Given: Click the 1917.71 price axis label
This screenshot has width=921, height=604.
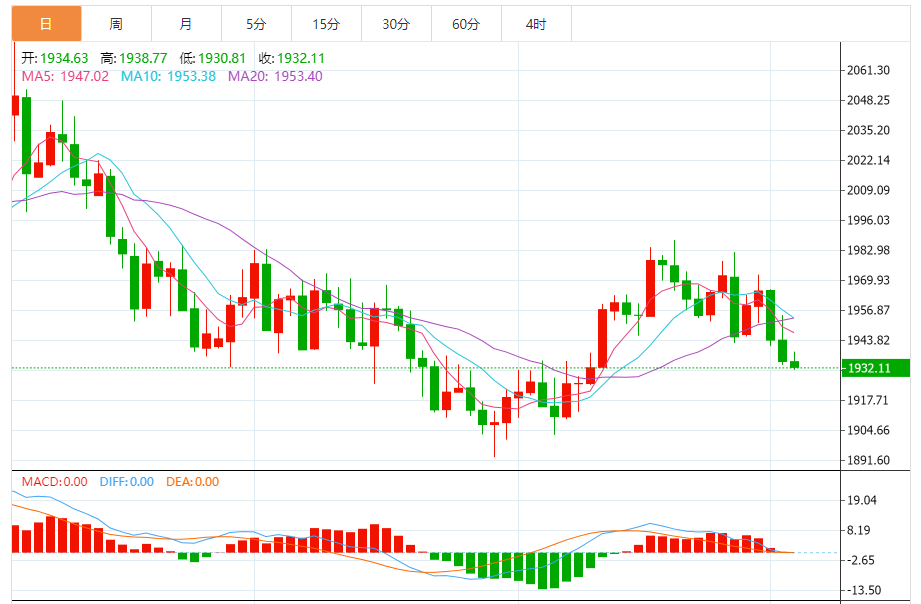Looking at the screenshot, I should point(868,400).
